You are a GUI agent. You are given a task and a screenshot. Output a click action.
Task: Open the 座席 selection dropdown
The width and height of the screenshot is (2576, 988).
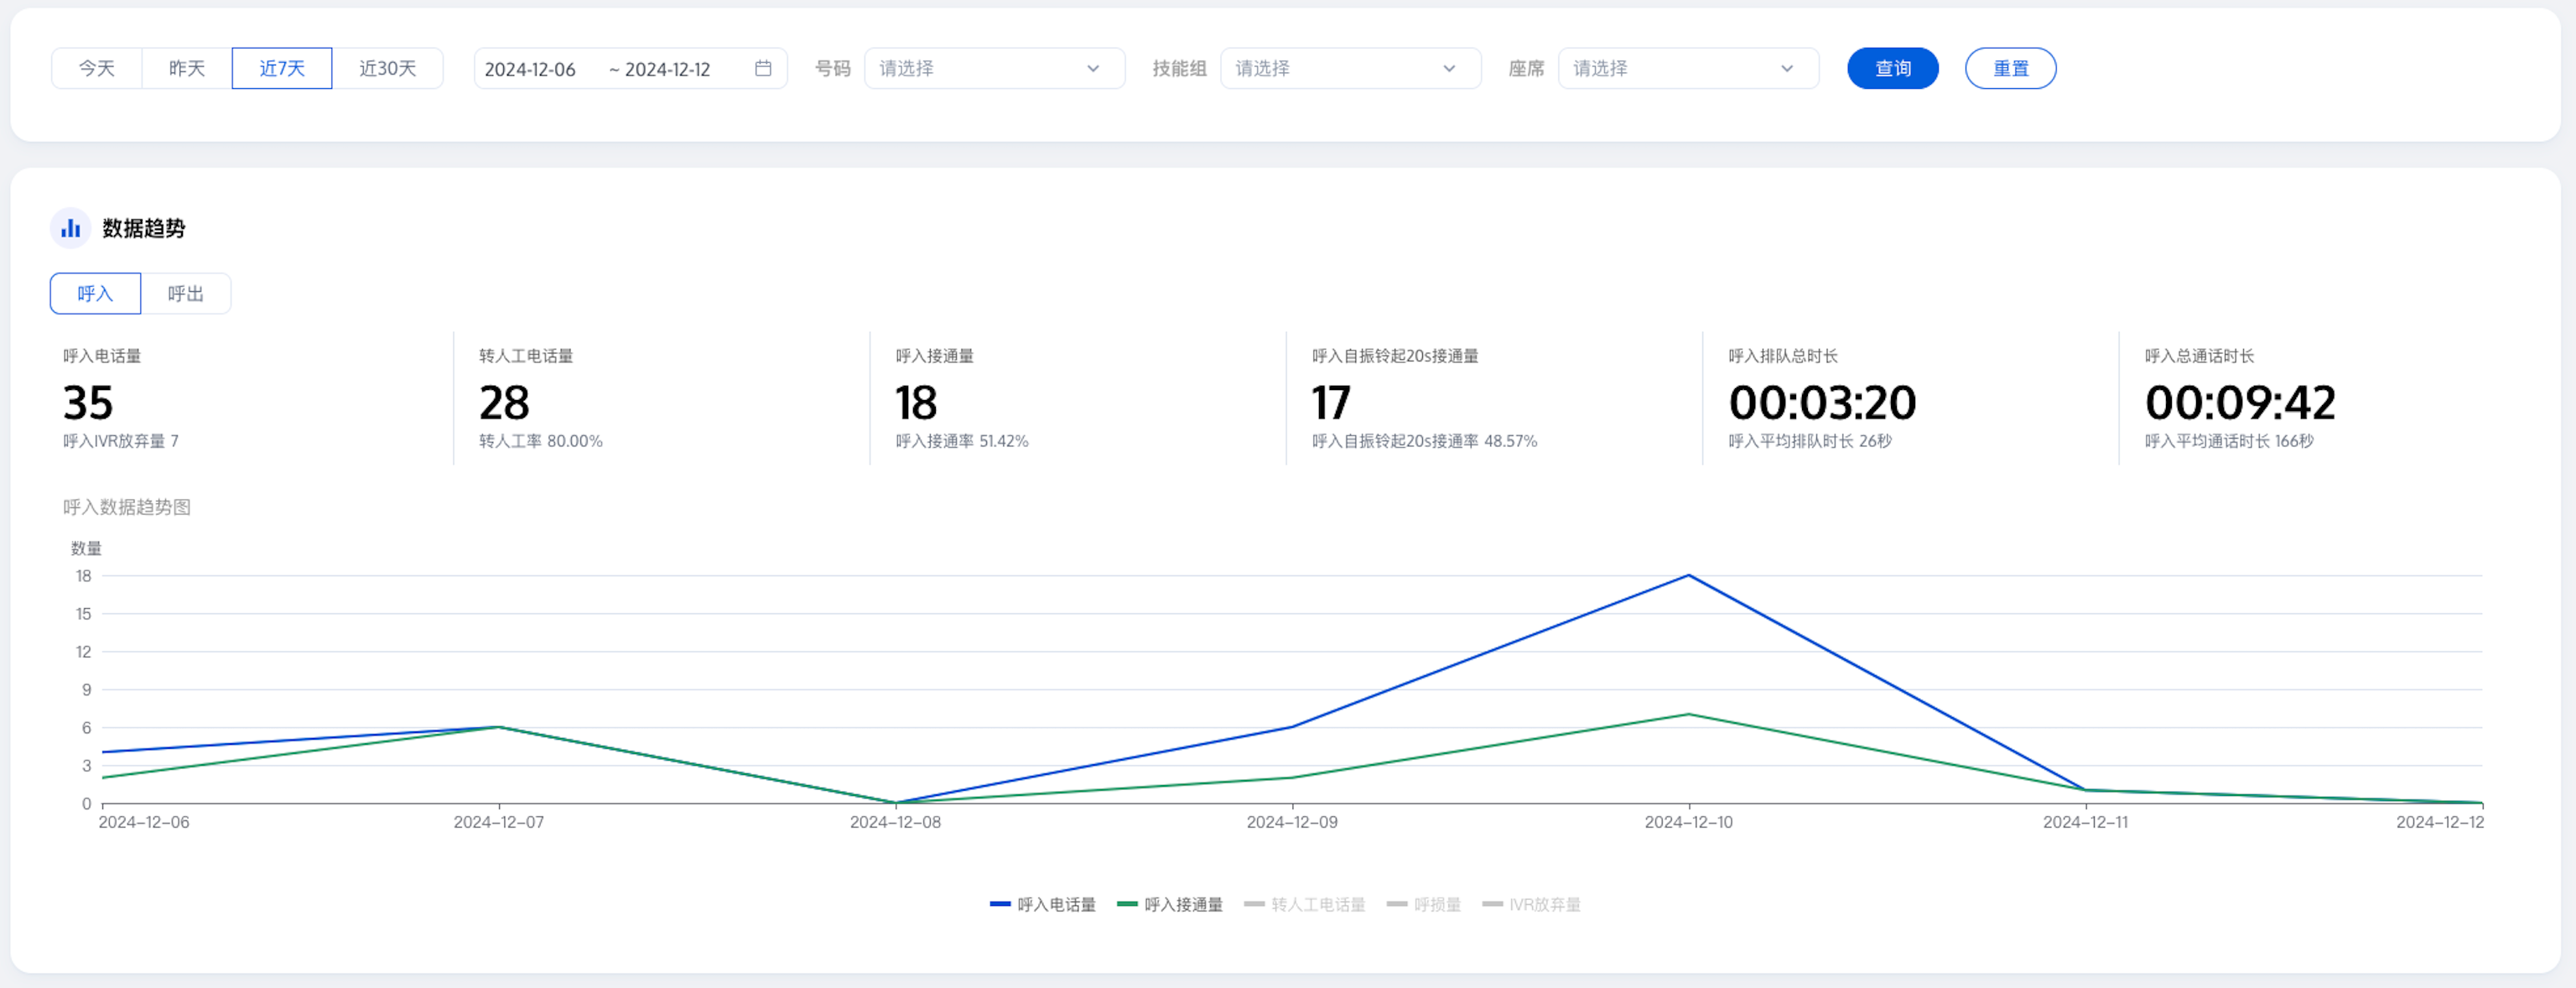[1688, 68]
